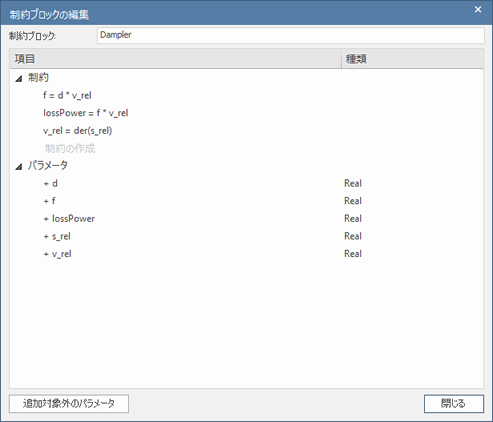This screenshot has height=422, width=493.
Task: Click the 閉じる button
Action: tap(454, 404)
